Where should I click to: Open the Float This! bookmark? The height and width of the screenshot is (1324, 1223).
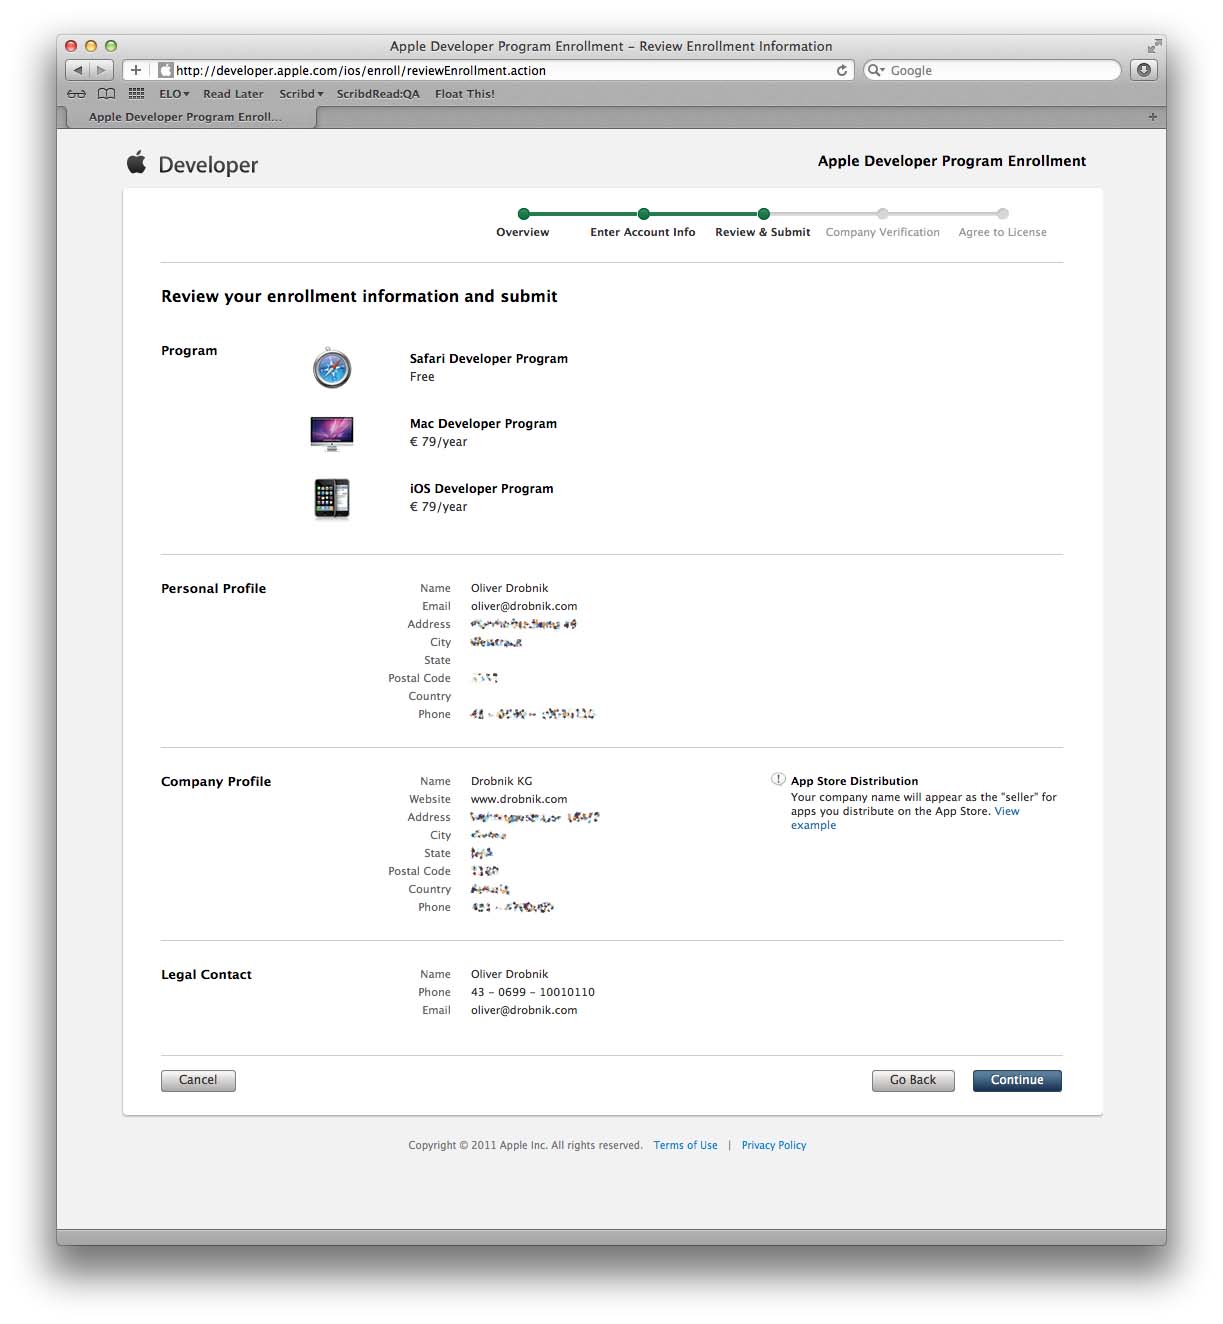tap(465, 94)
